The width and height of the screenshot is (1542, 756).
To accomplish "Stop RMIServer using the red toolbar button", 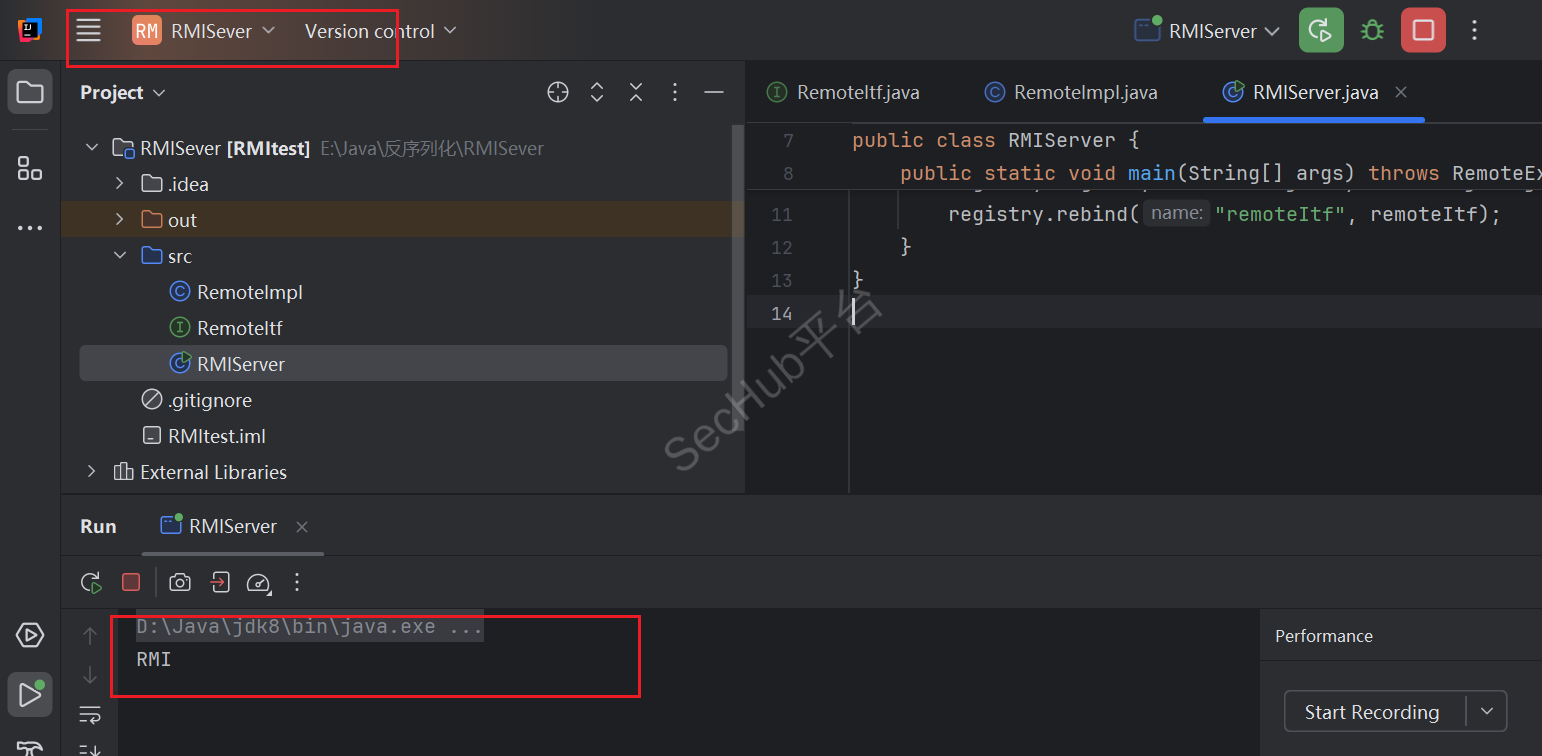I will point(1422,31).
